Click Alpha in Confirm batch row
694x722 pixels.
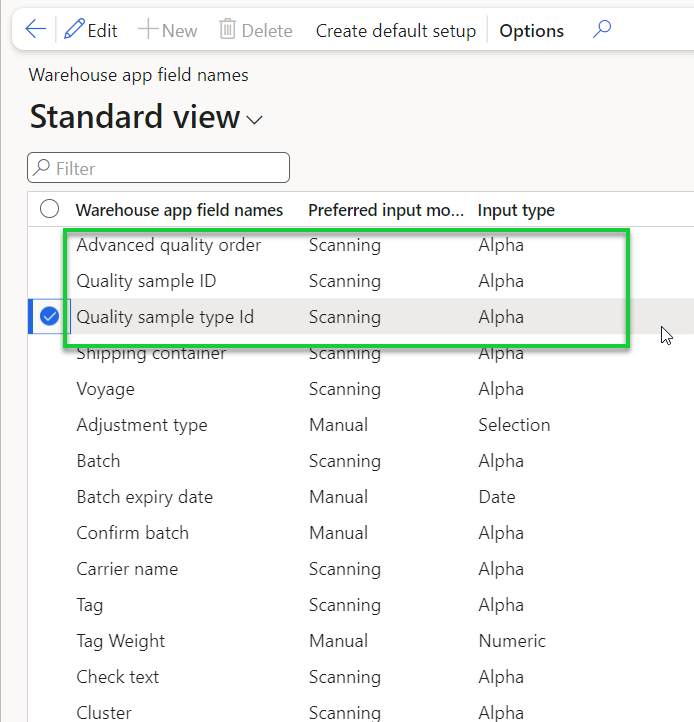click(501, 533)
